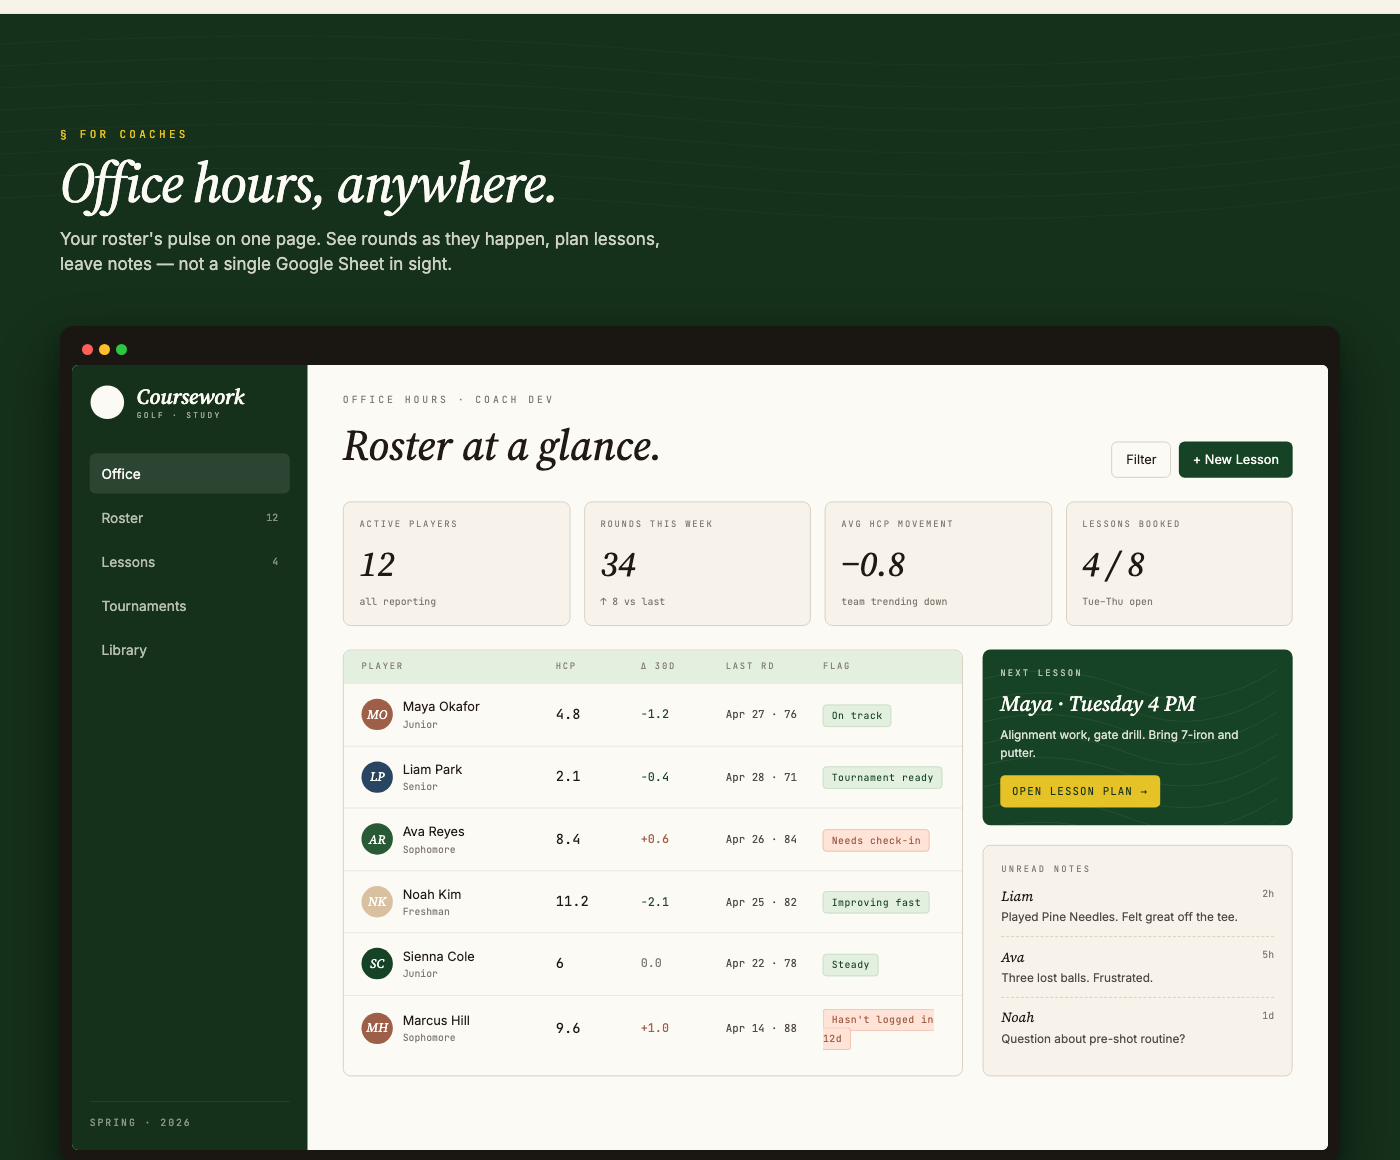The width and height of the screenshot is (1400, 1160).
Task: Click Sienna Cole's SC avatar
Action: coord(377,964)
